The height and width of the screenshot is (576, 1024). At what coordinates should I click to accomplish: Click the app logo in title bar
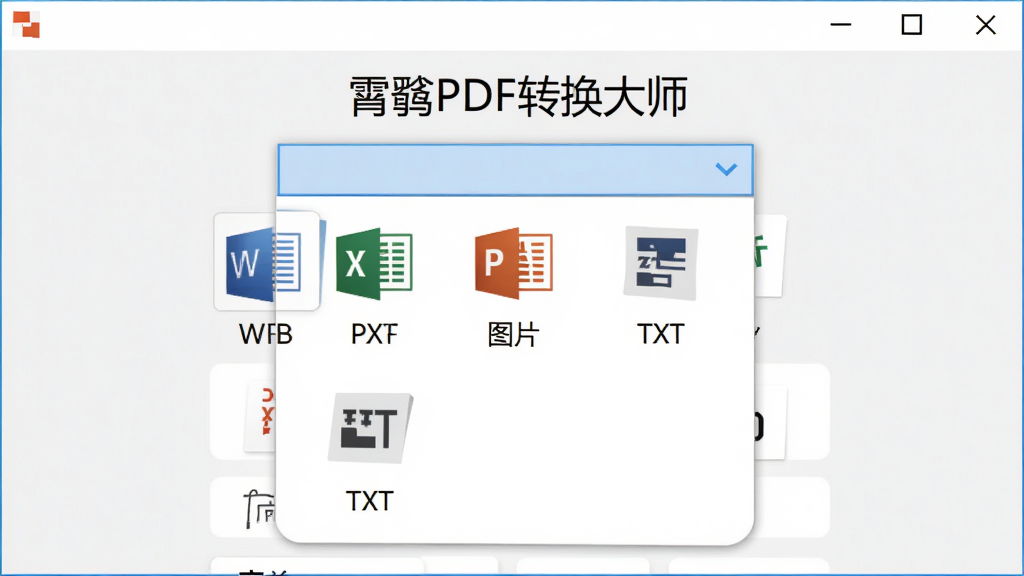[x=26, y=25]
